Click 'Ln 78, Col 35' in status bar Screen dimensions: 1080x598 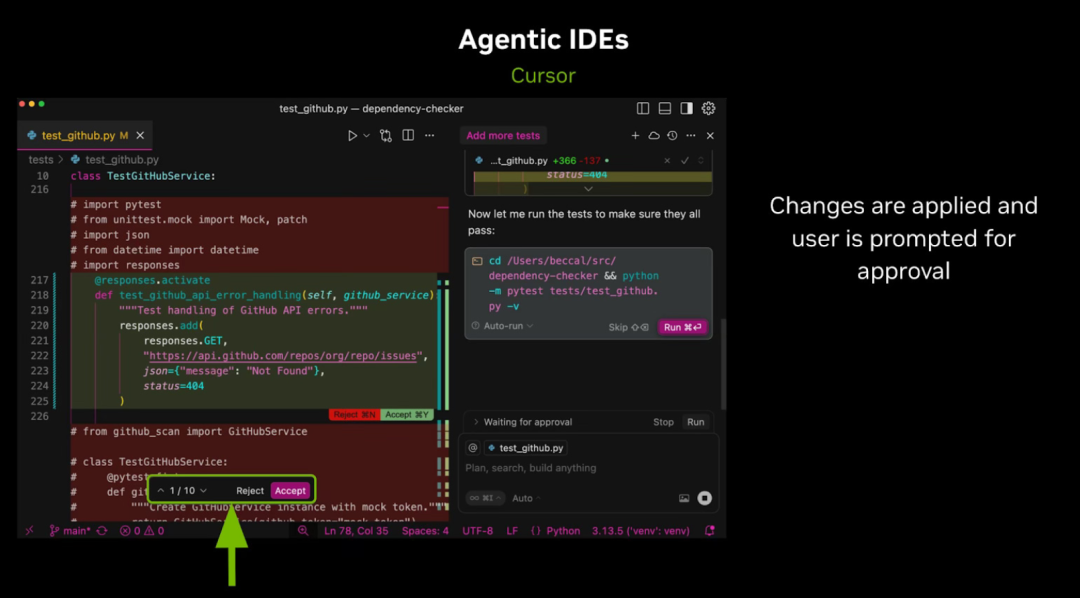tap(356, 530)
